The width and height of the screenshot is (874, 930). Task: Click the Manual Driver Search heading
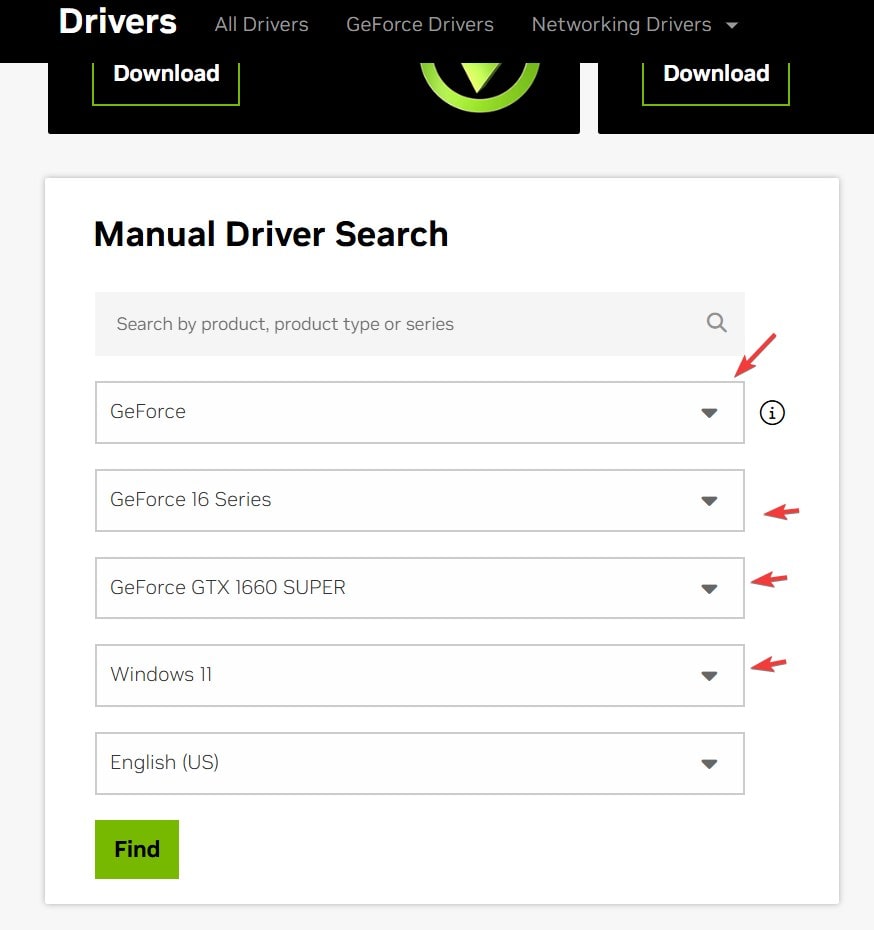tap(271, 234)
